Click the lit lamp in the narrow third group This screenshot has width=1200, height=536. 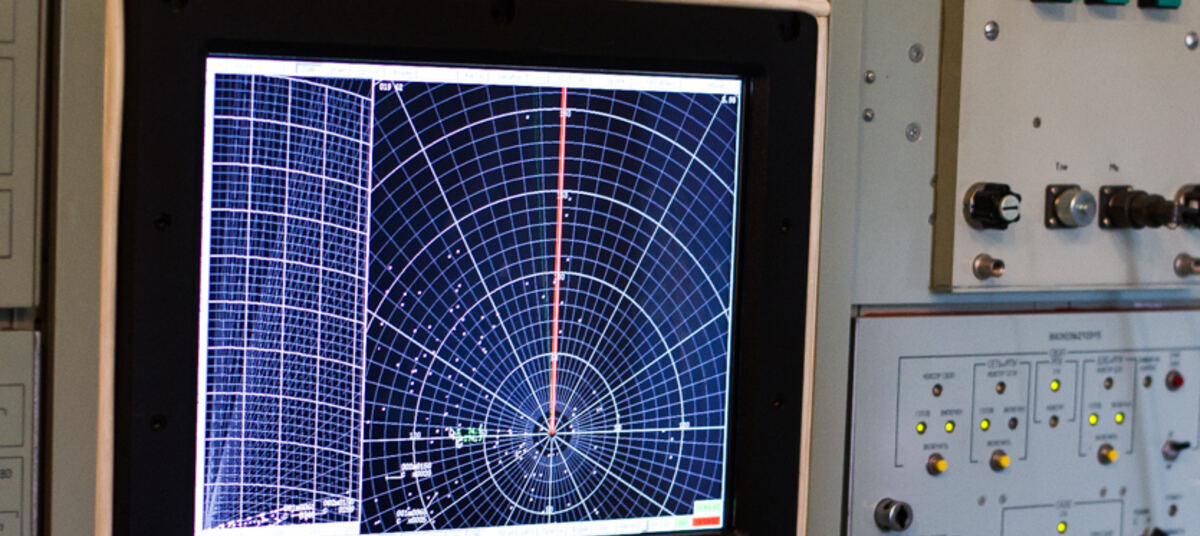(1054, 385)
